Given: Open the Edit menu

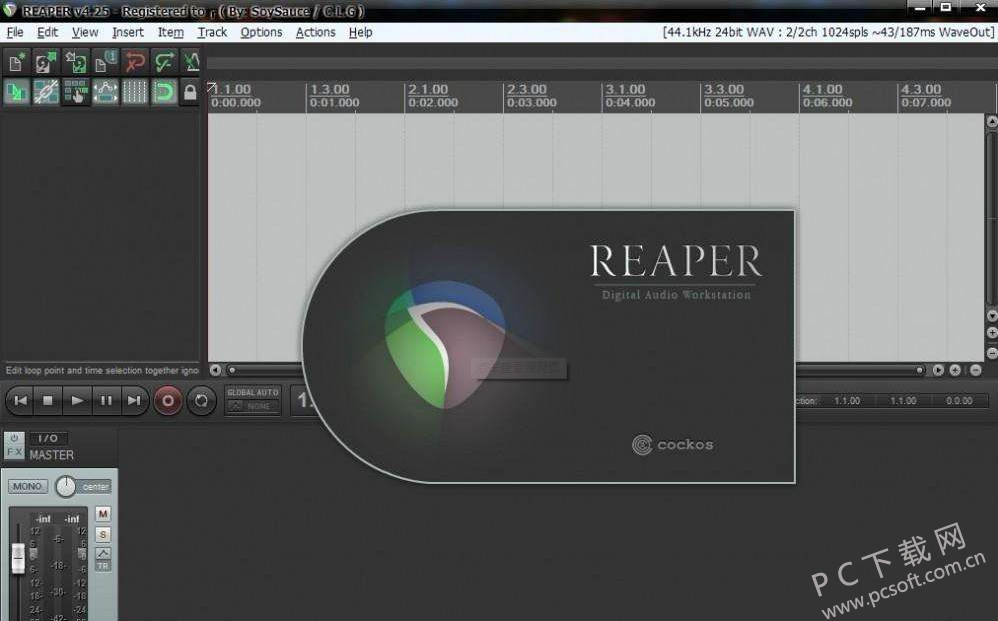Looking at the screenshot, I should tap(47, 32).
